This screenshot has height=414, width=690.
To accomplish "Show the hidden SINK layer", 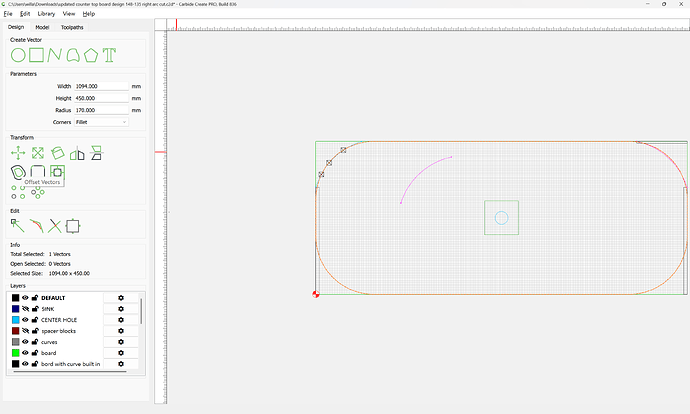I will tap(25, 309).
